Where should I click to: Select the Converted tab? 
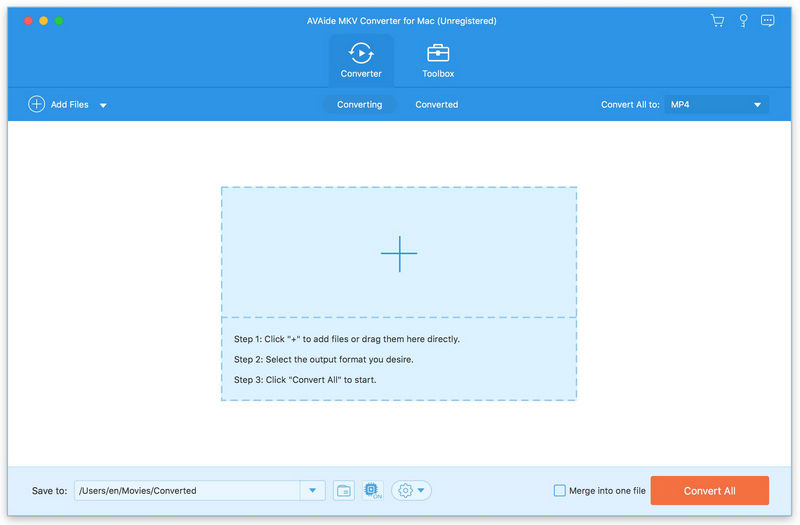point(437,104)
